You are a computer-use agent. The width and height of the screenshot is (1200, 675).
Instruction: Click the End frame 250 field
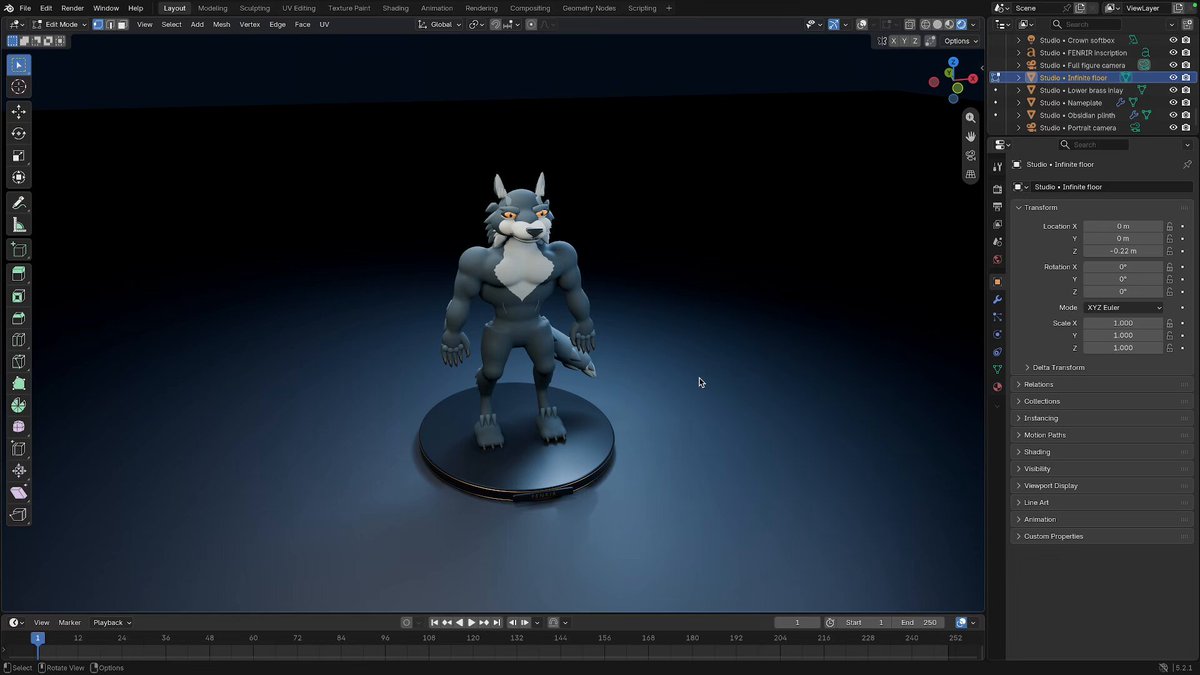(x=919, y=622)
